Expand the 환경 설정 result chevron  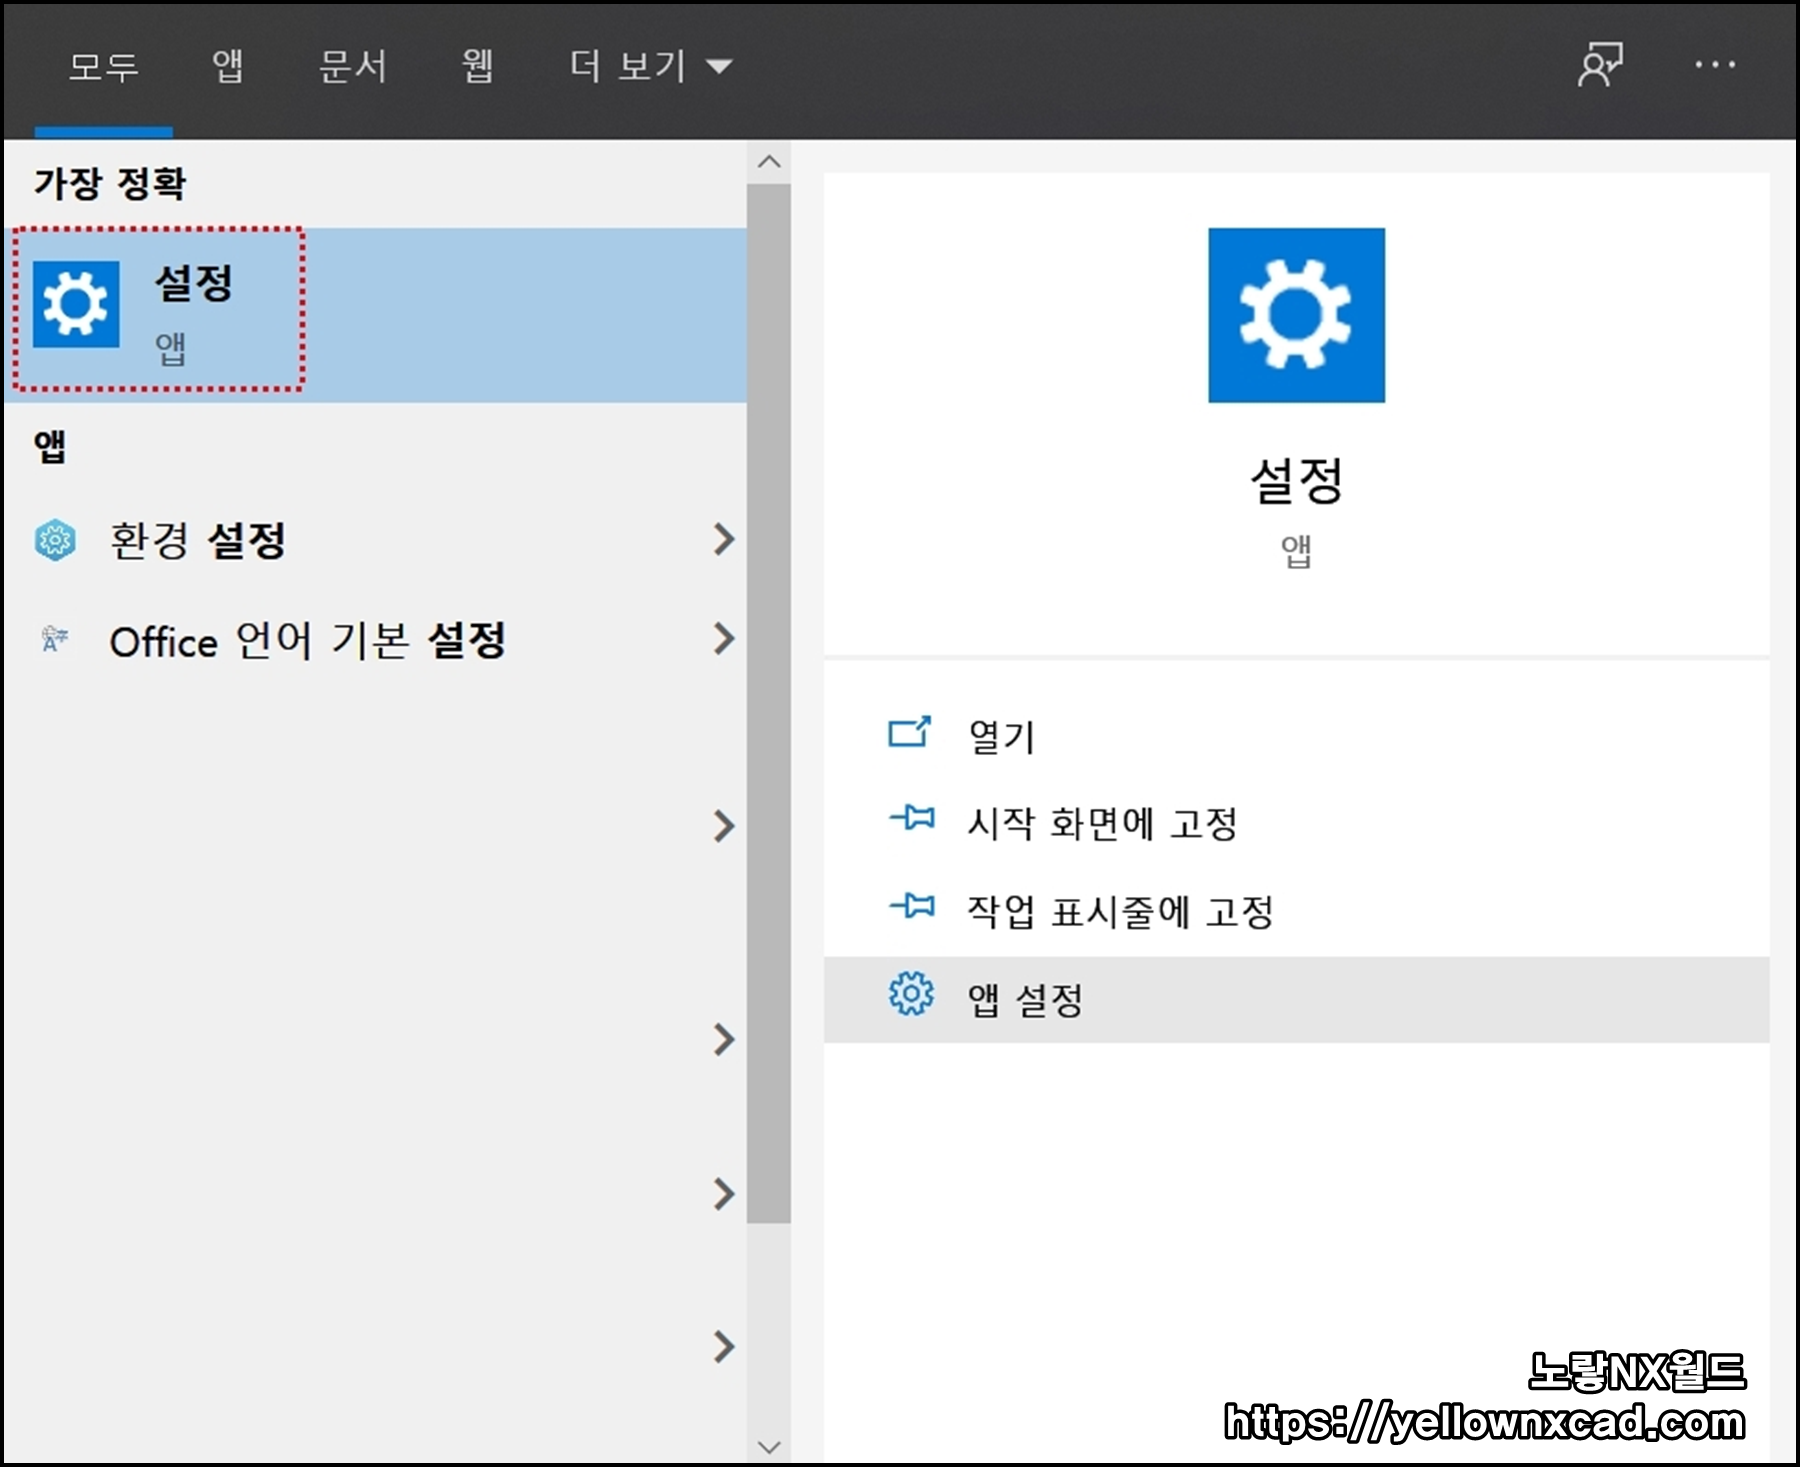coord(724,540)
